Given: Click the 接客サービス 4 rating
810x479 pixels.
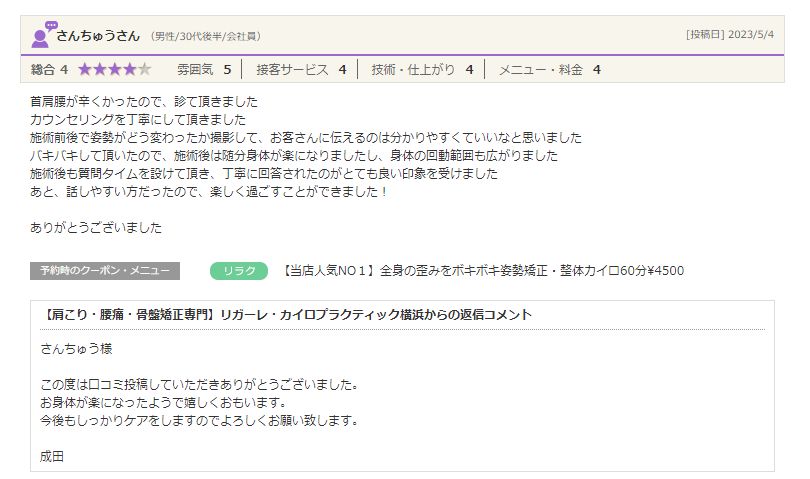Looking at the screenshot, I should [301, 70].
